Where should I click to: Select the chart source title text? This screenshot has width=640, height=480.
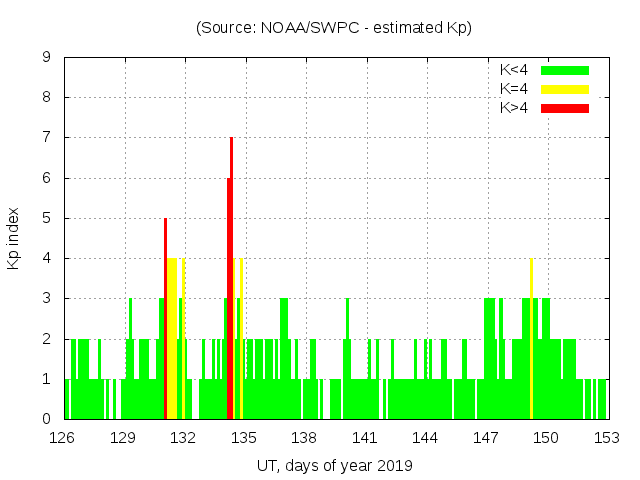tap(334, 28)
